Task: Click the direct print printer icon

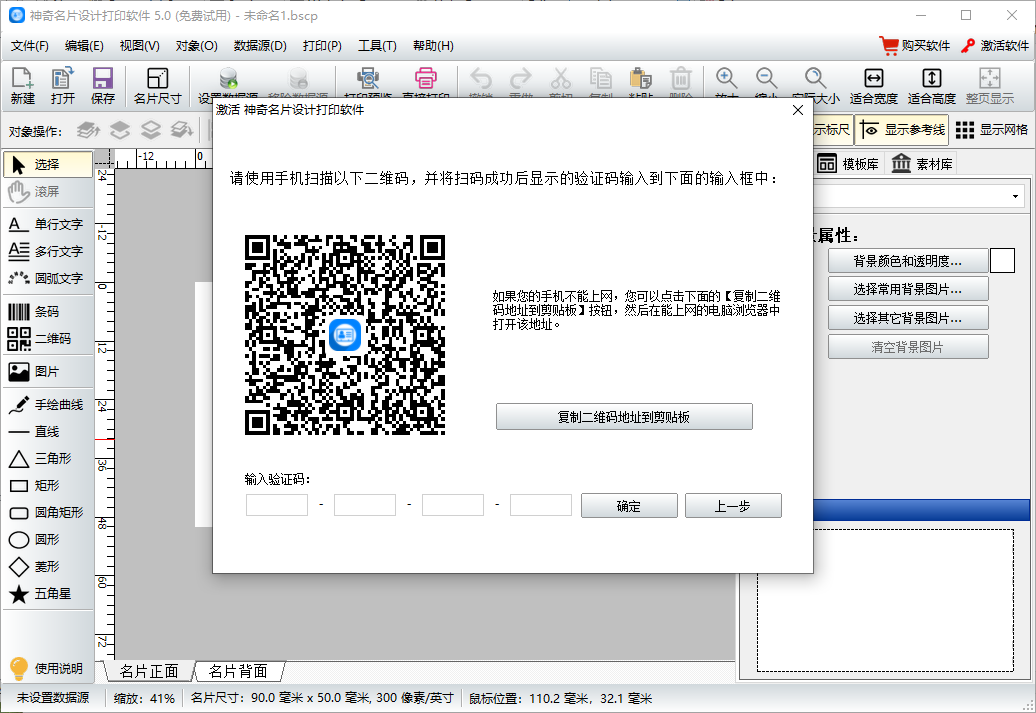Action: pos(426,79)
